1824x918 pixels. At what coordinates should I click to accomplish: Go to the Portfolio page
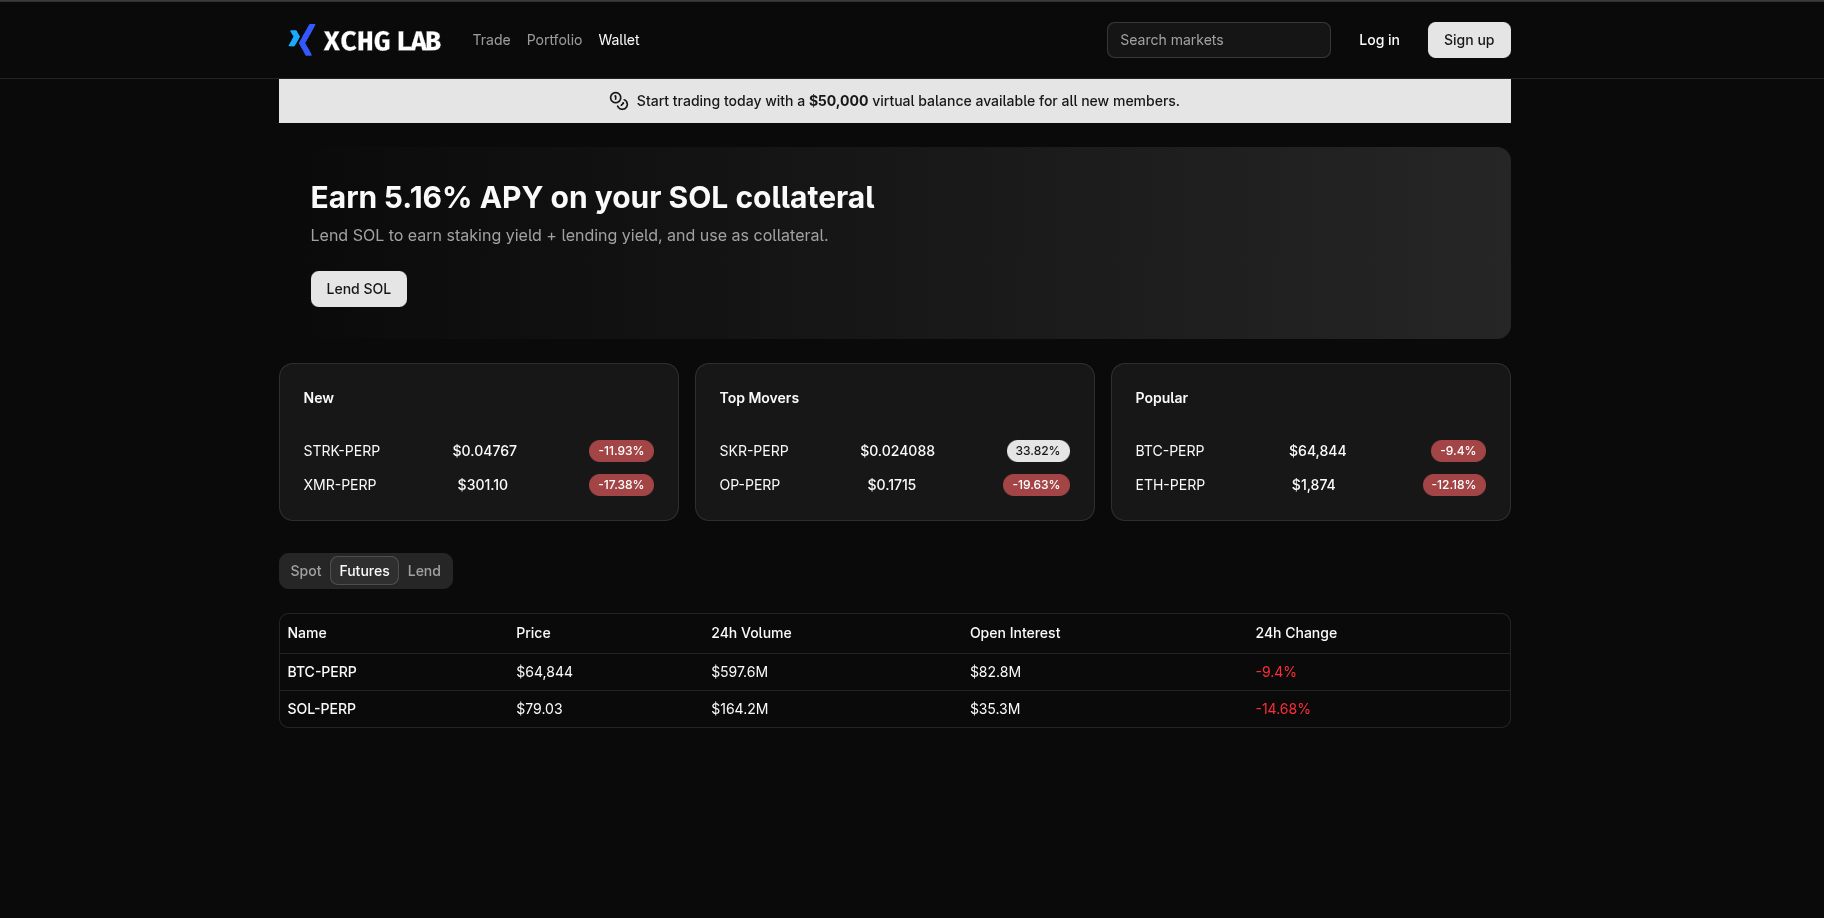(554, 40)
